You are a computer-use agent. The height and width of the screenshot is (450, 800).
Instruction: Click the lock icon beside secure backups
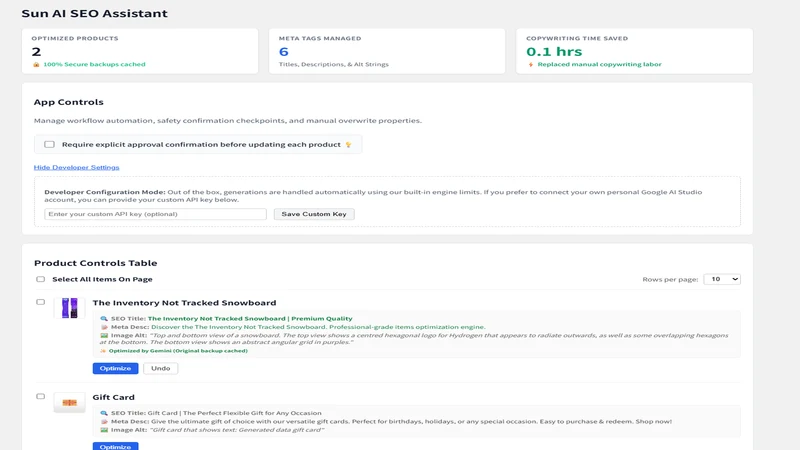click(36, 64)
